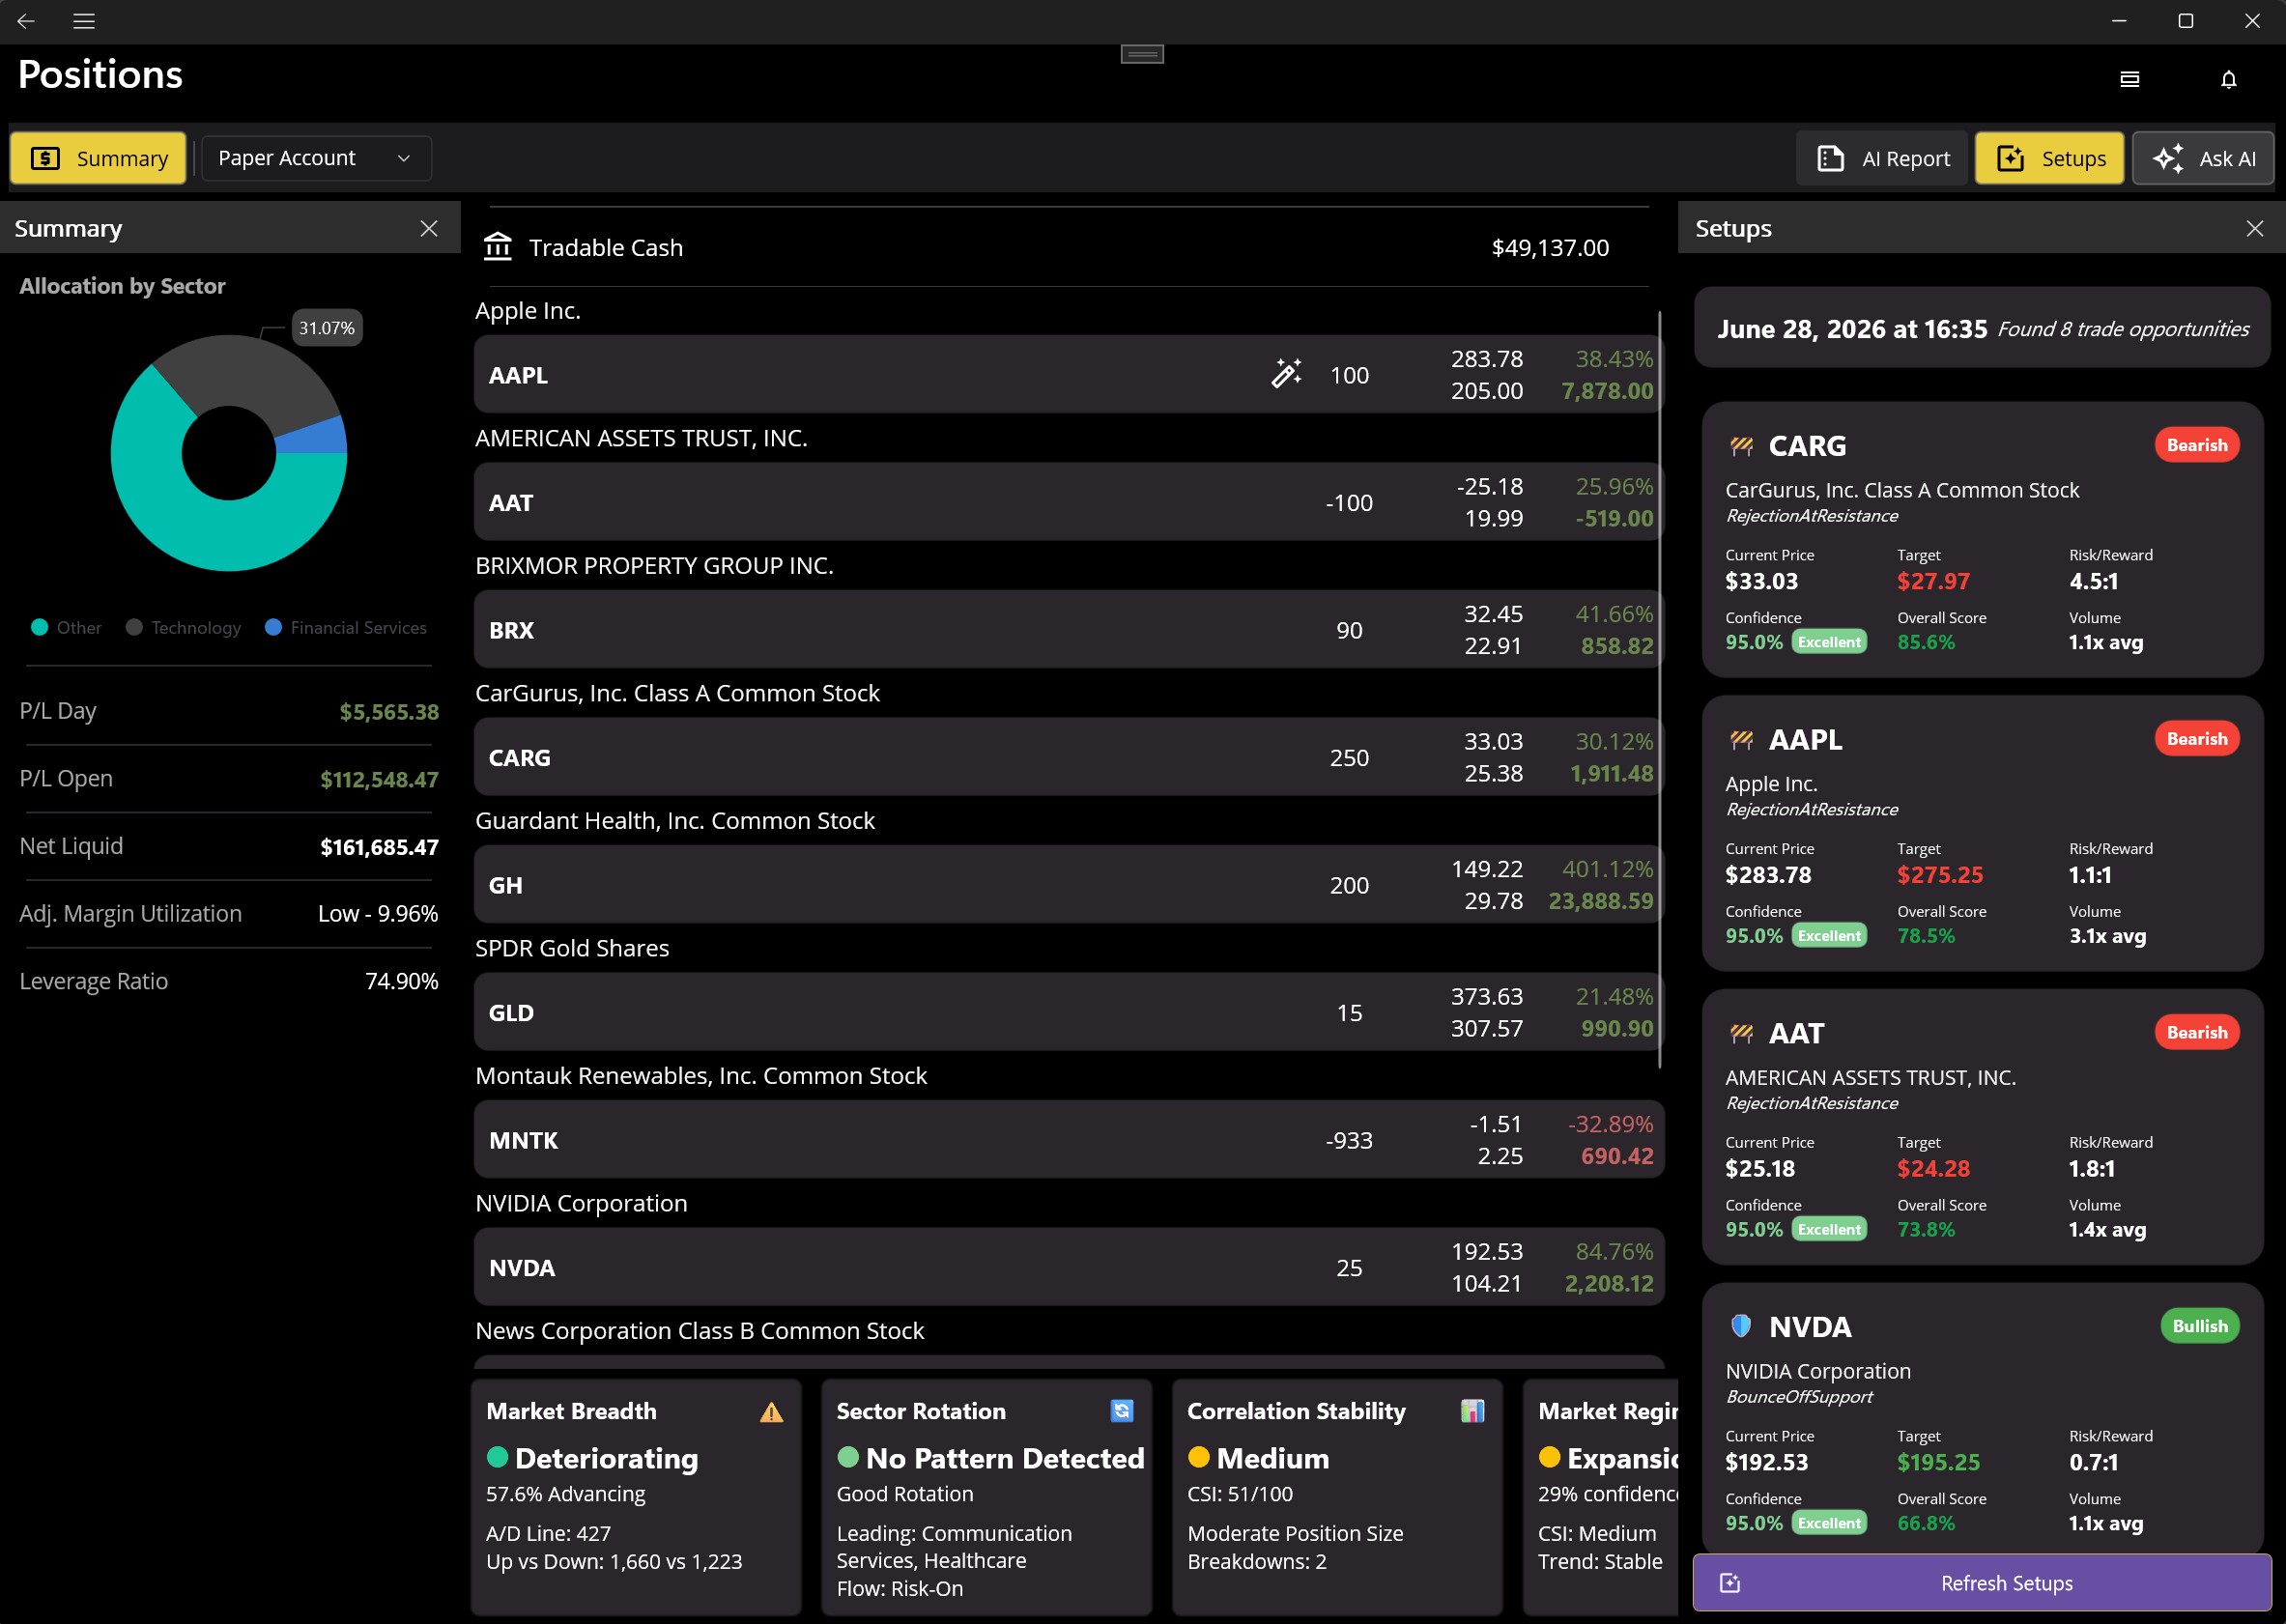The width and height of the screenshot is (2286, 1624).
Task: Click the Tradable Cash amount $49,137.00
Action: (1550, 247)
